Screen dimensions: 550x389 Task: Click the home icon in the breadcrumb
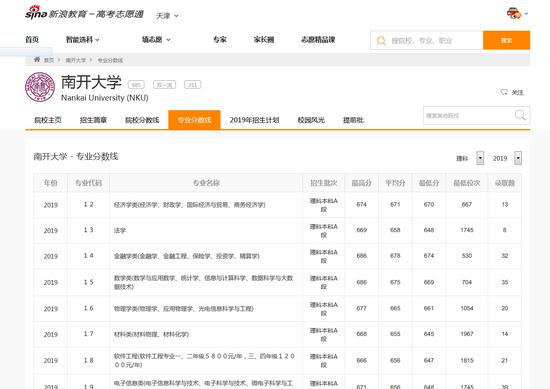pyautogui.click(x=37, y=59)
